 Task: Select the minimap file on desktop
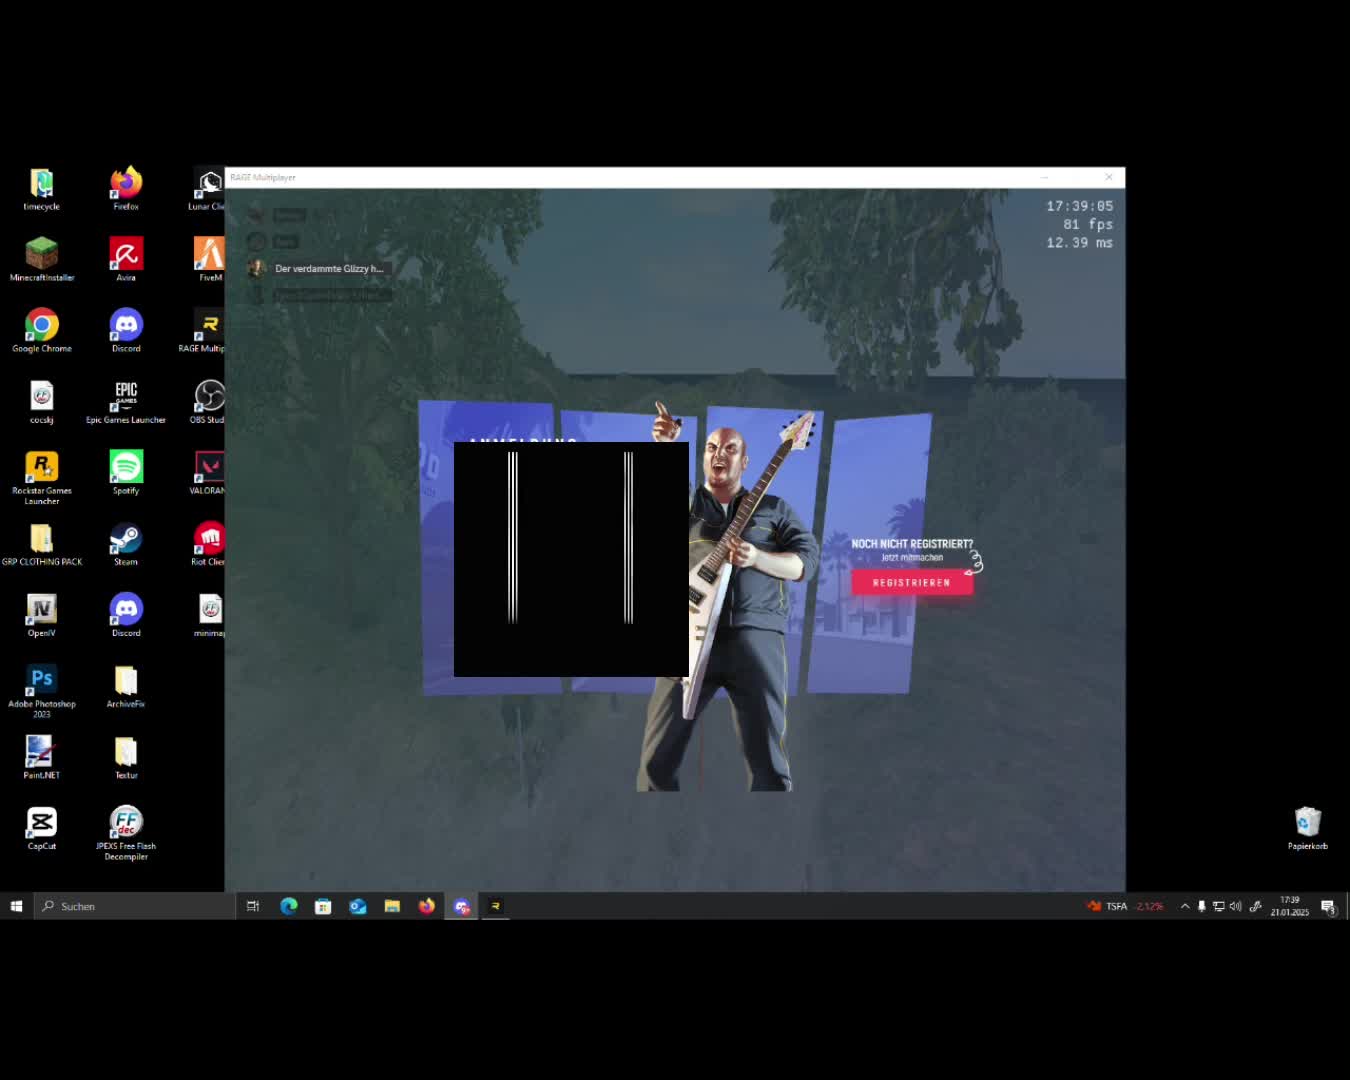tap(209, 615)
